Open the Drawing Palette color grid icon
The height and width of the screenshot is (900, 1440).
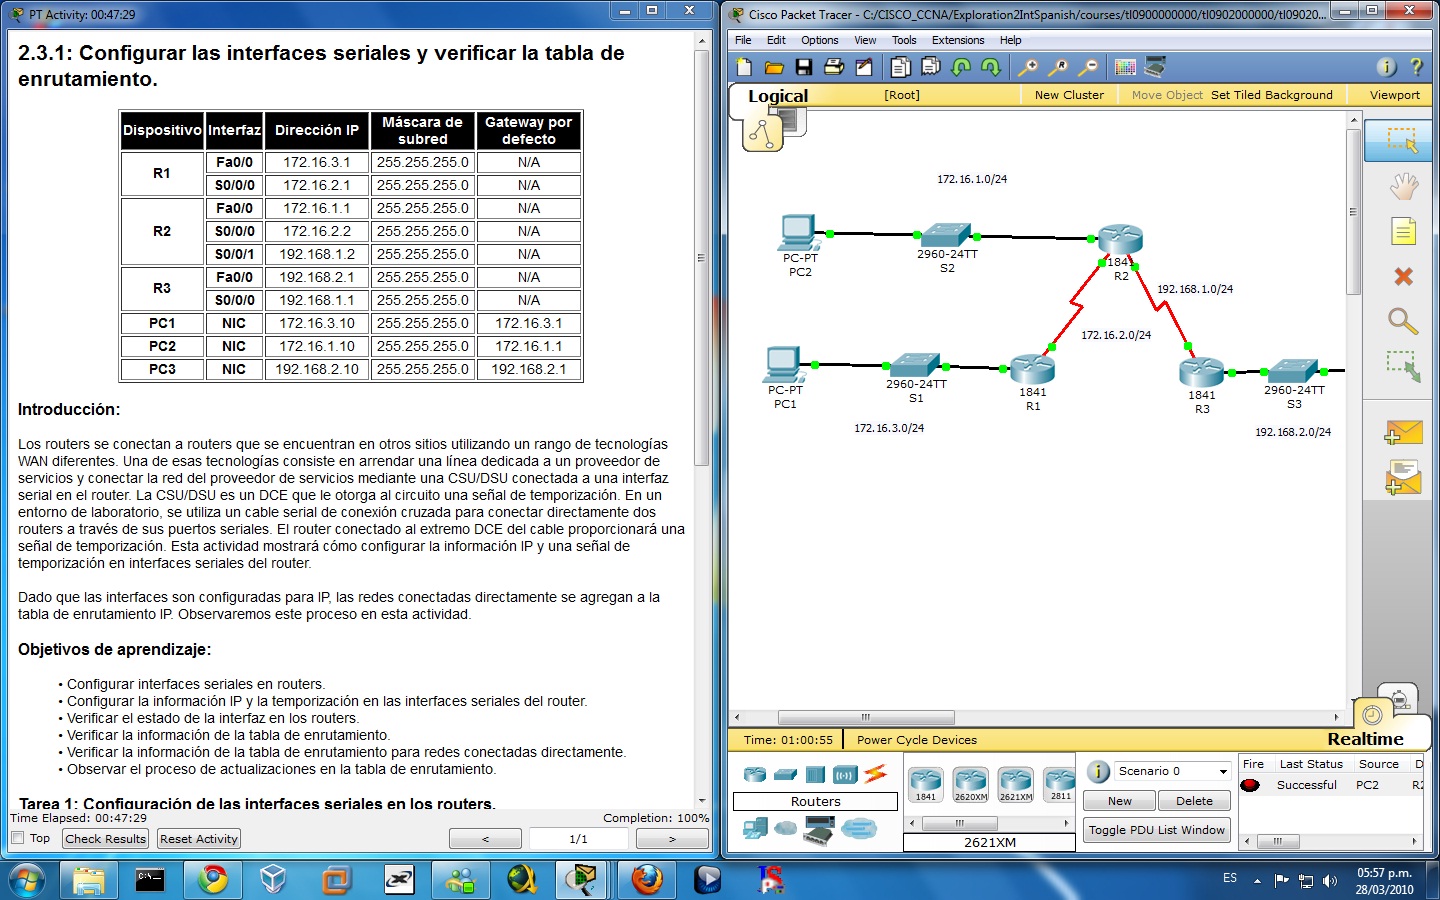pos(1125,67)
